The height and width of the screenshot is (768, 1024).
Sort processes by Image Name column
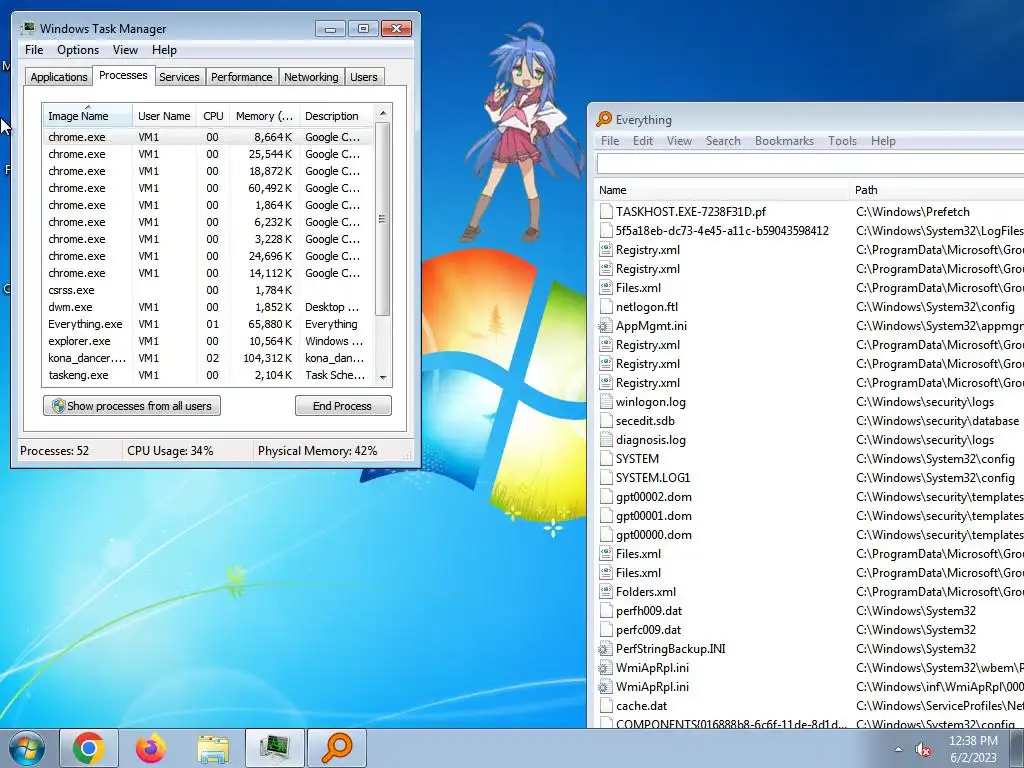88,116
